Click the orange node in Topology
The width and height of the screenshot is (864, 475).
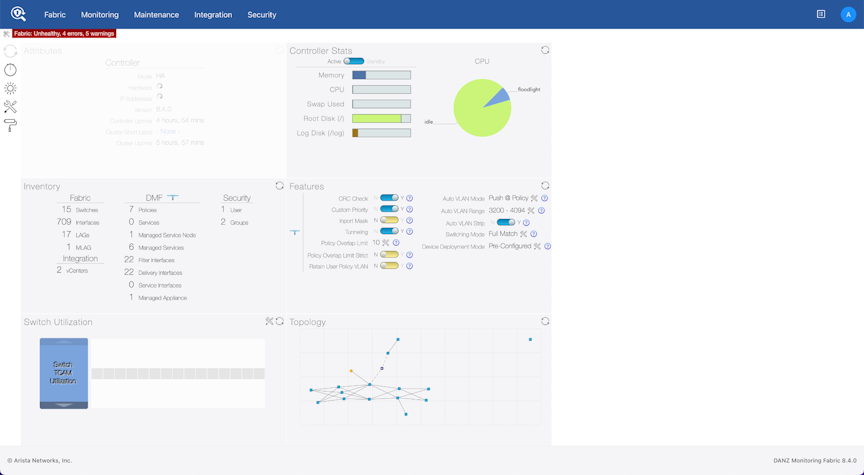[351, 371]
